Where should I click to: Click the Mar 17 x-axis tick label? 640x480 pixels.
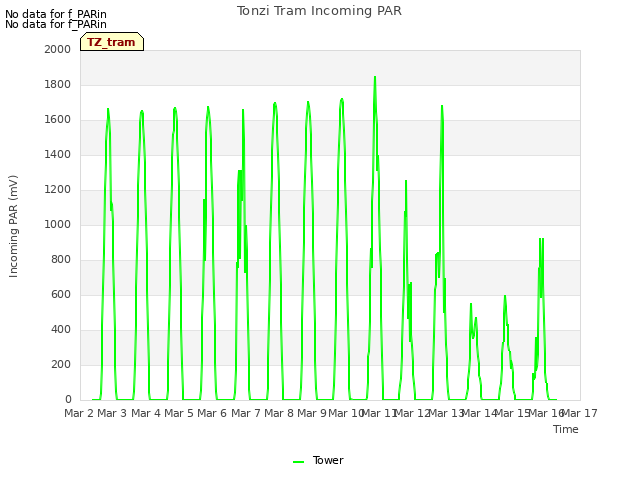[x=580, y=413]
